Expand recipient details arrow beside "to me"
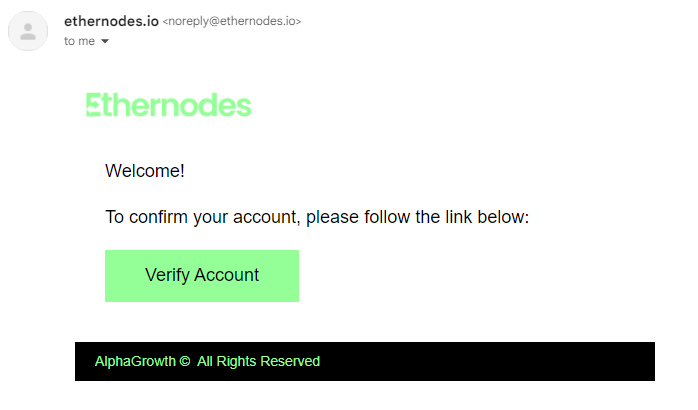The image size is (698, 410). pyautogui.click(x=105, y=41)
